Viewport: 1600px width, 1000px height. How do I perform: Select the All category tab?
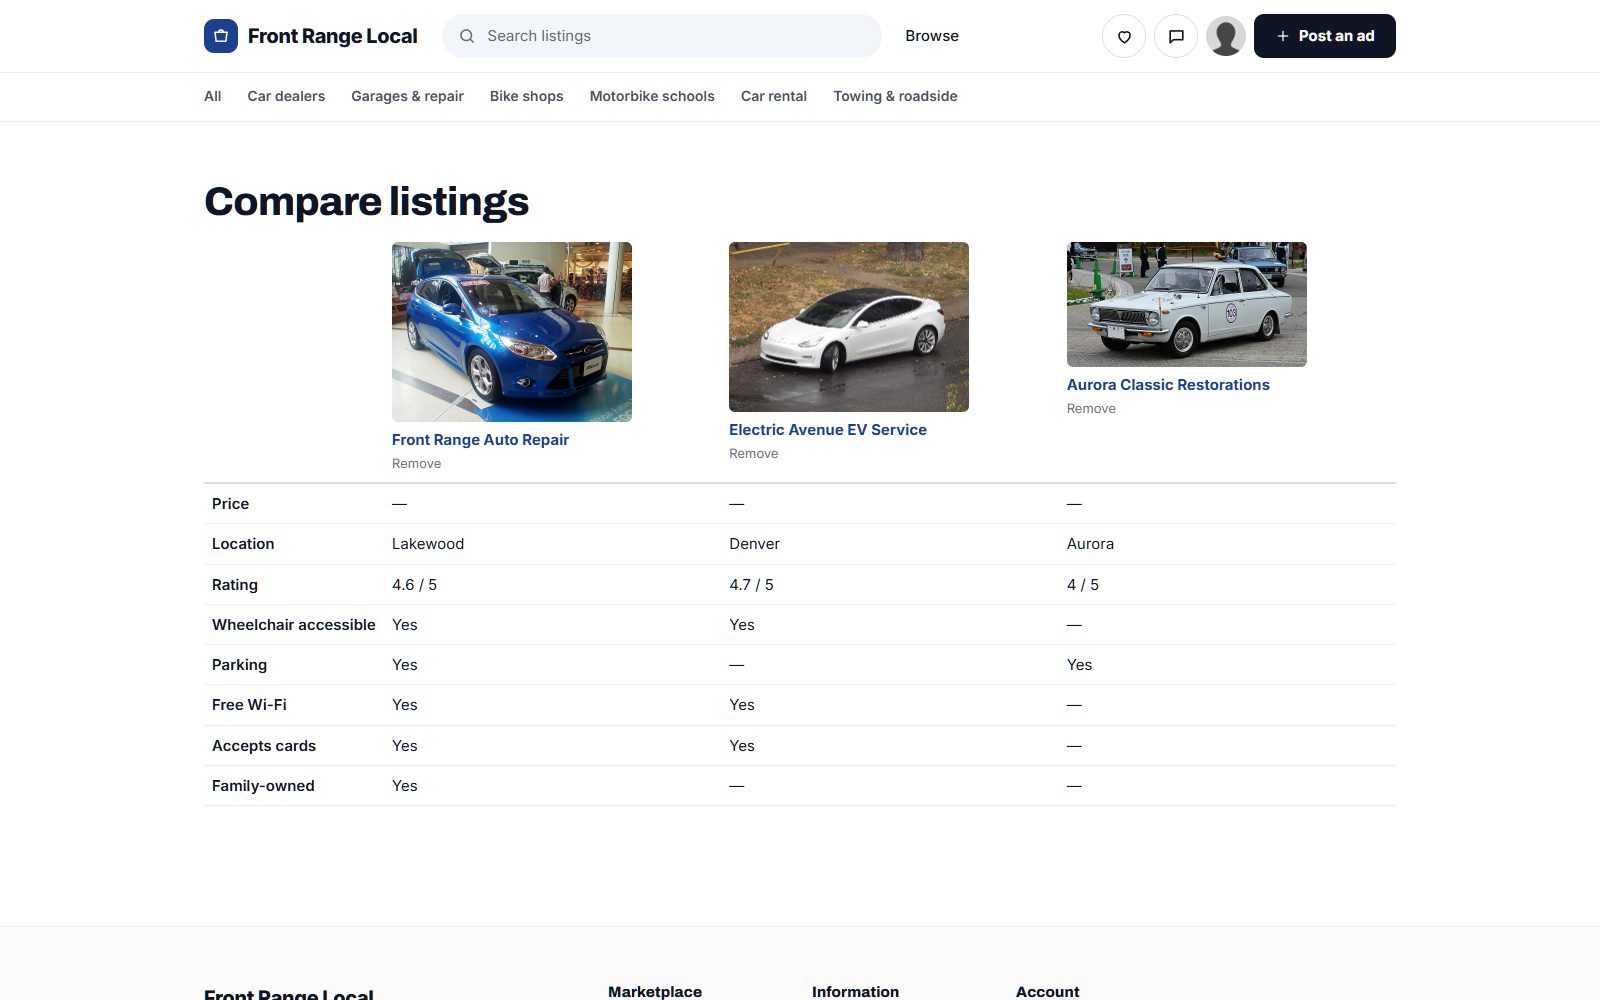[x=213, y=96]
